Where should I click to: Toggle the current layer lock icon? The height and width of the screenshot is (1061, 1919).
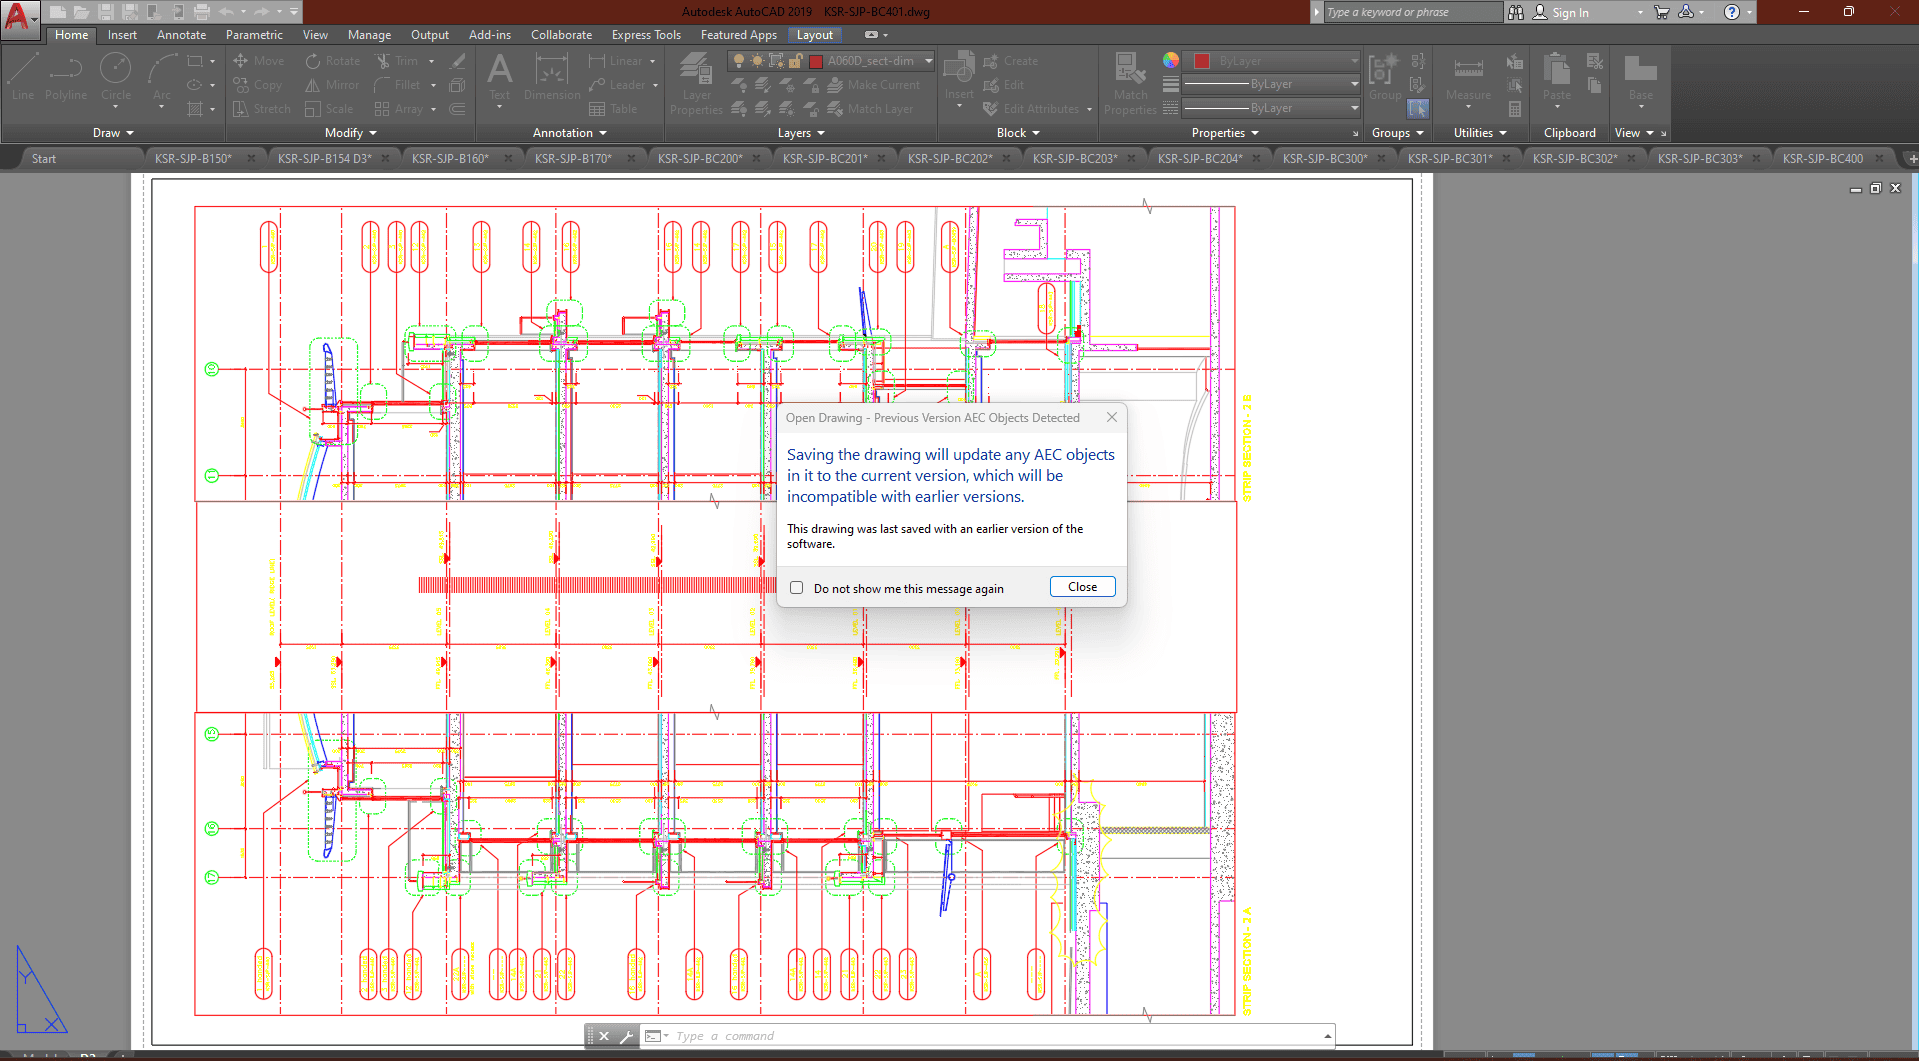click(x=795, y=61)
